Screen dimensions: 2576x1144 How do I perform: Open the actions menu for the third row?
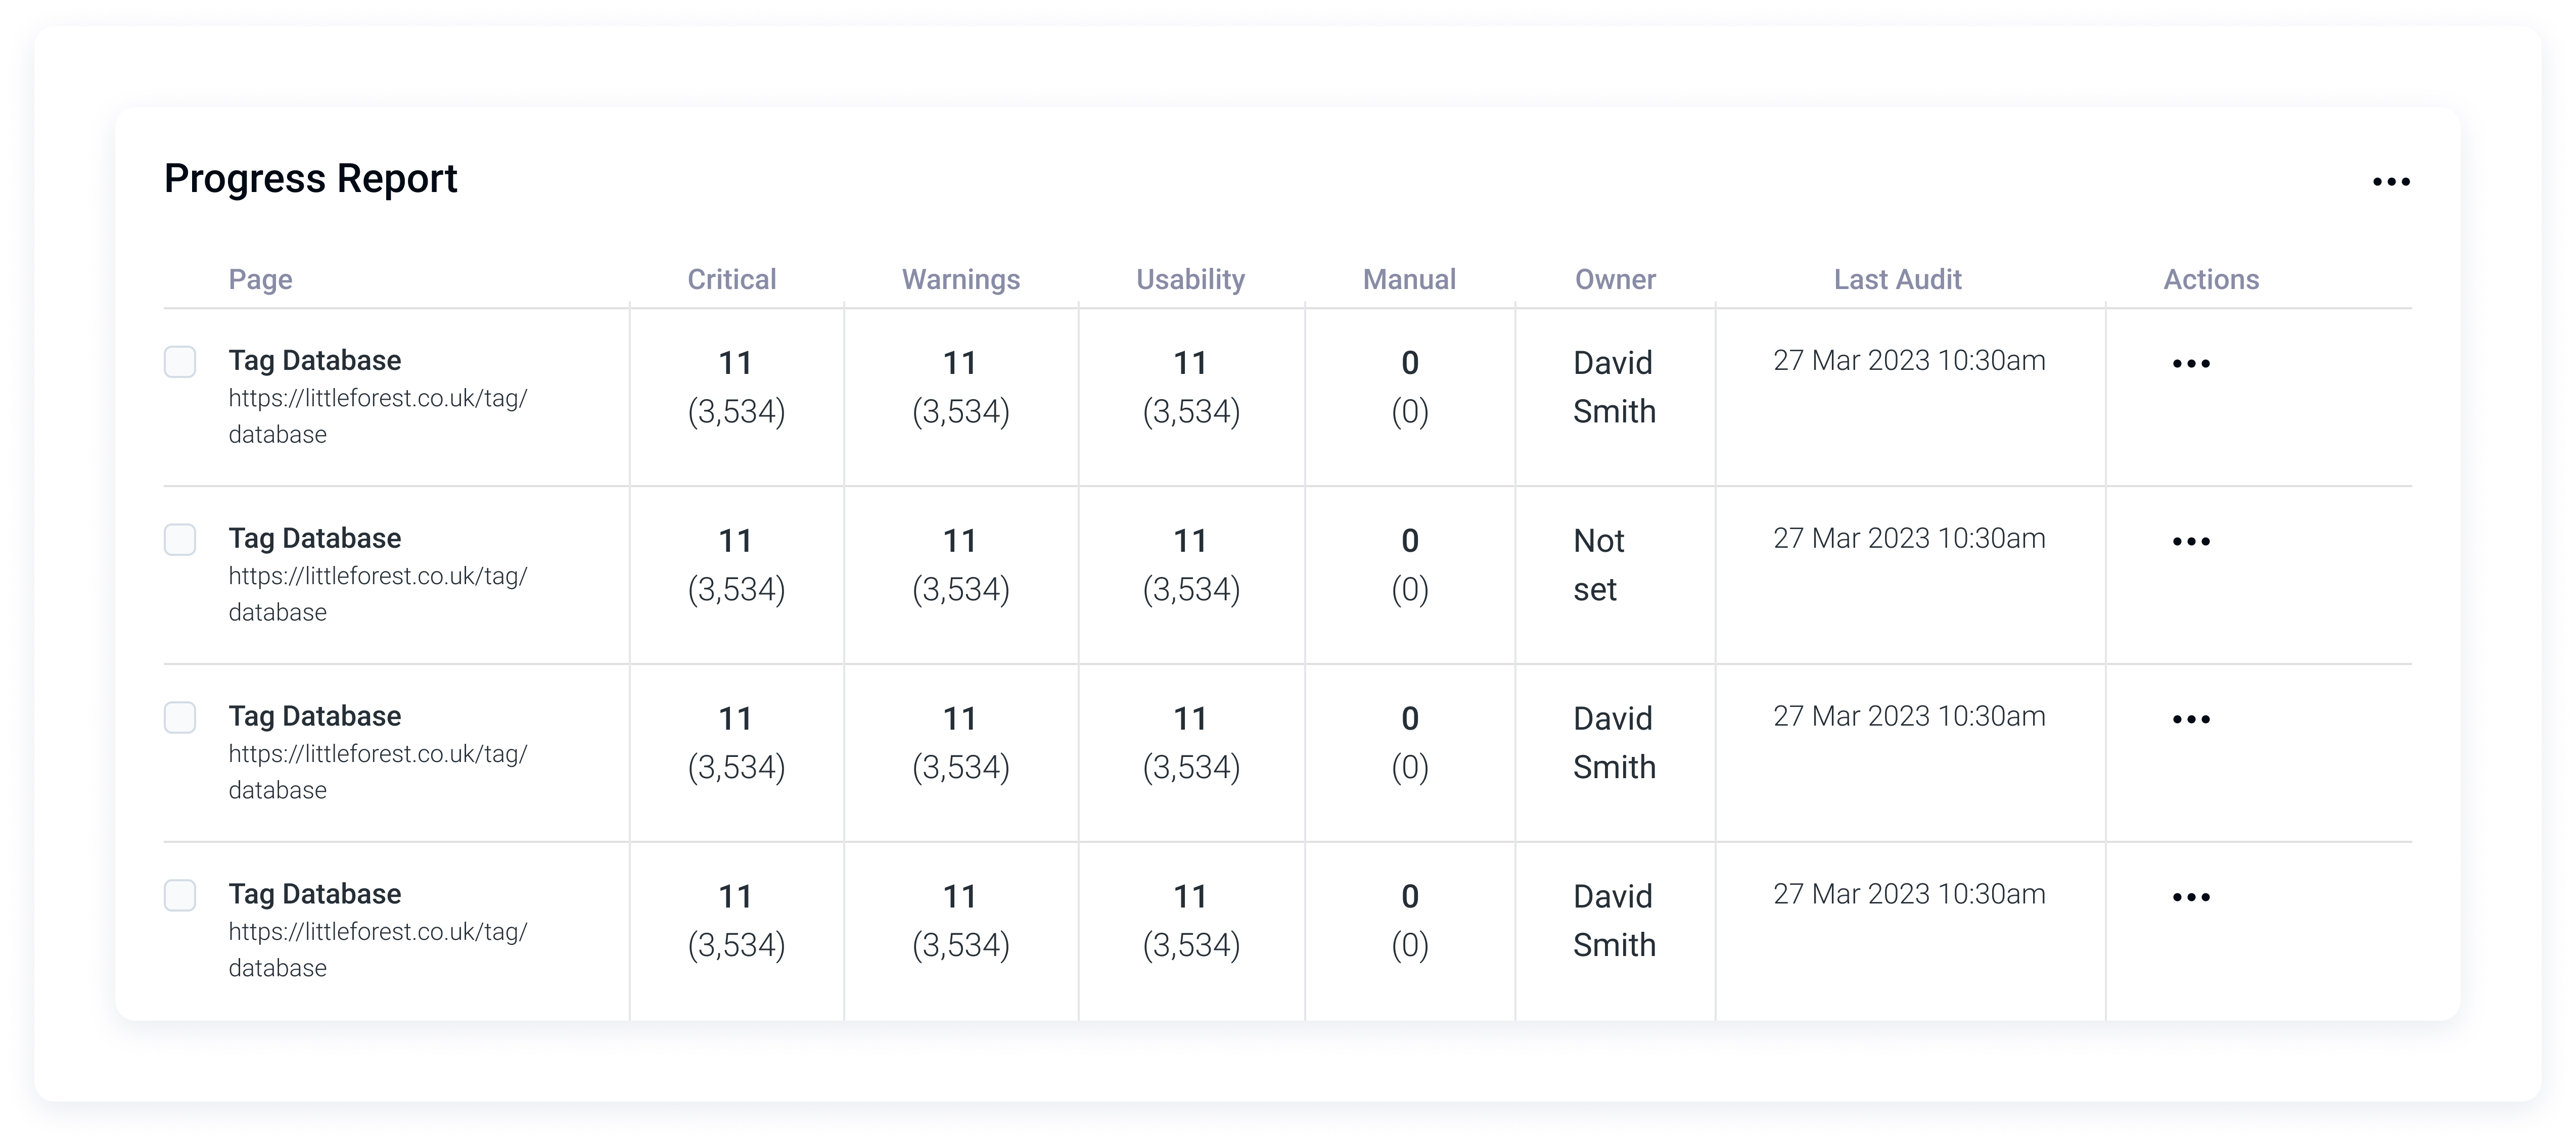[x=2191, y=718]
